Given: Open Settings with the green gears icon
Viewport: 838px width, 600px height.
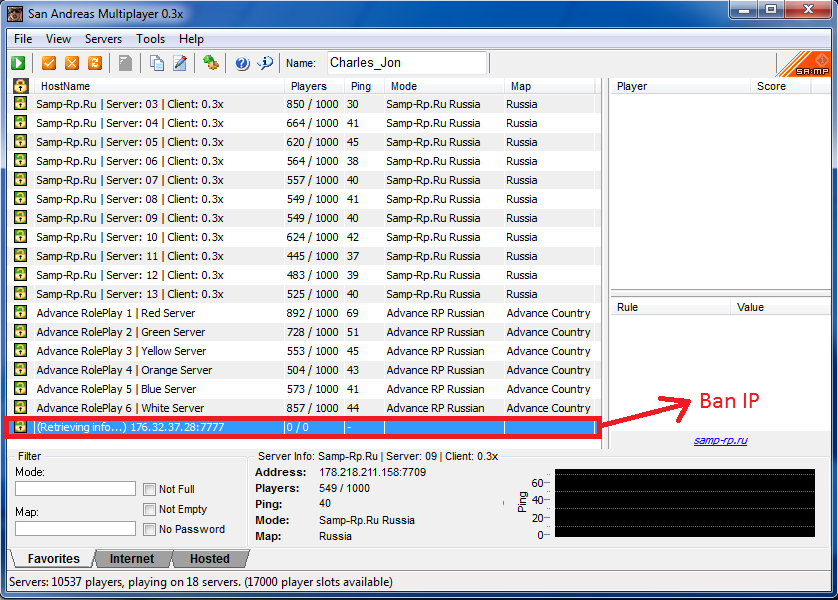Looking at the screenshot, I should [211, 63].
